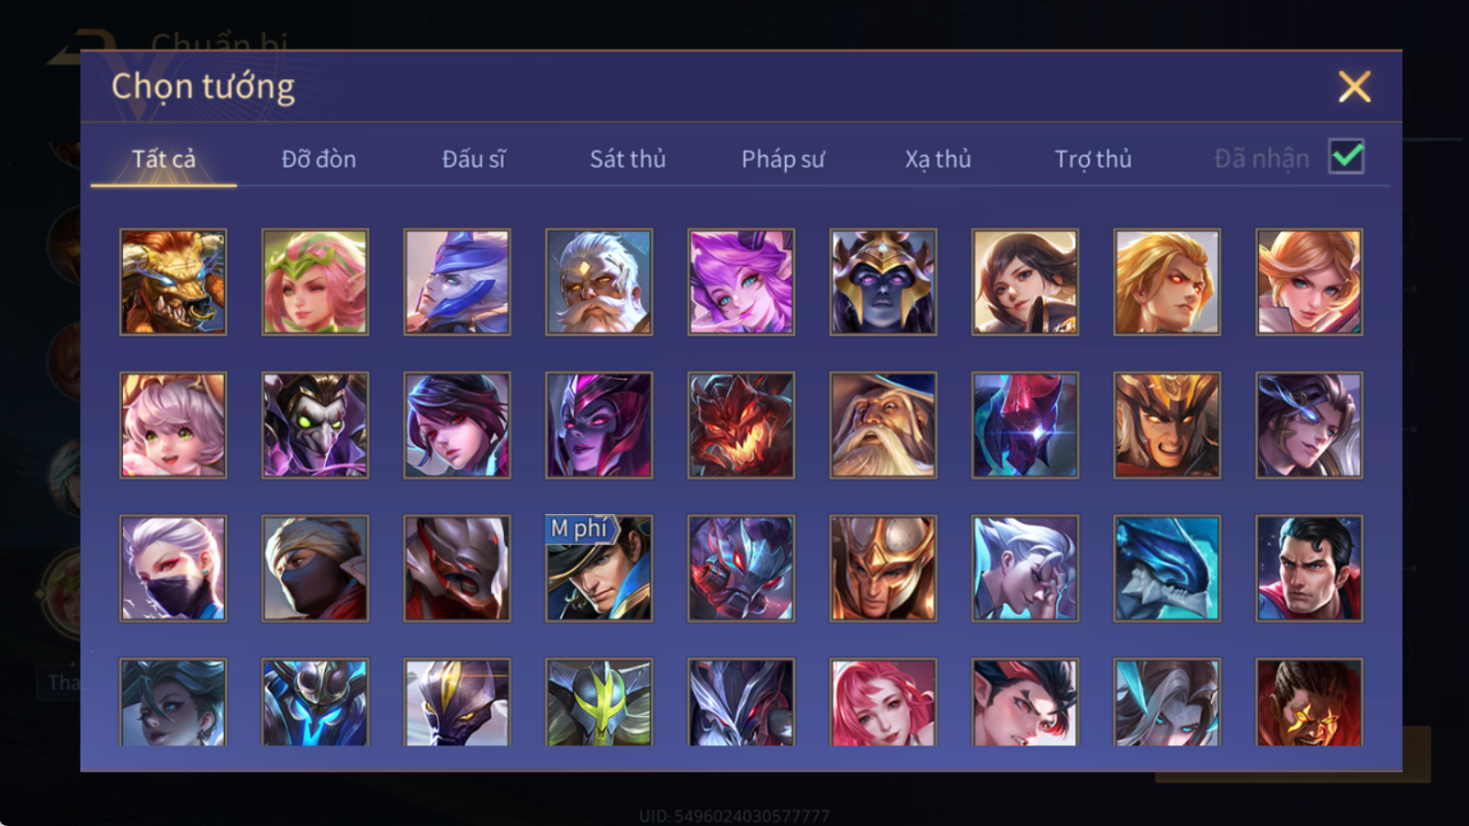The width and height of the screenshot is (1469, 826).
Task: Select the 'Đấu sĩ' category tab
Action: (473, 159)
